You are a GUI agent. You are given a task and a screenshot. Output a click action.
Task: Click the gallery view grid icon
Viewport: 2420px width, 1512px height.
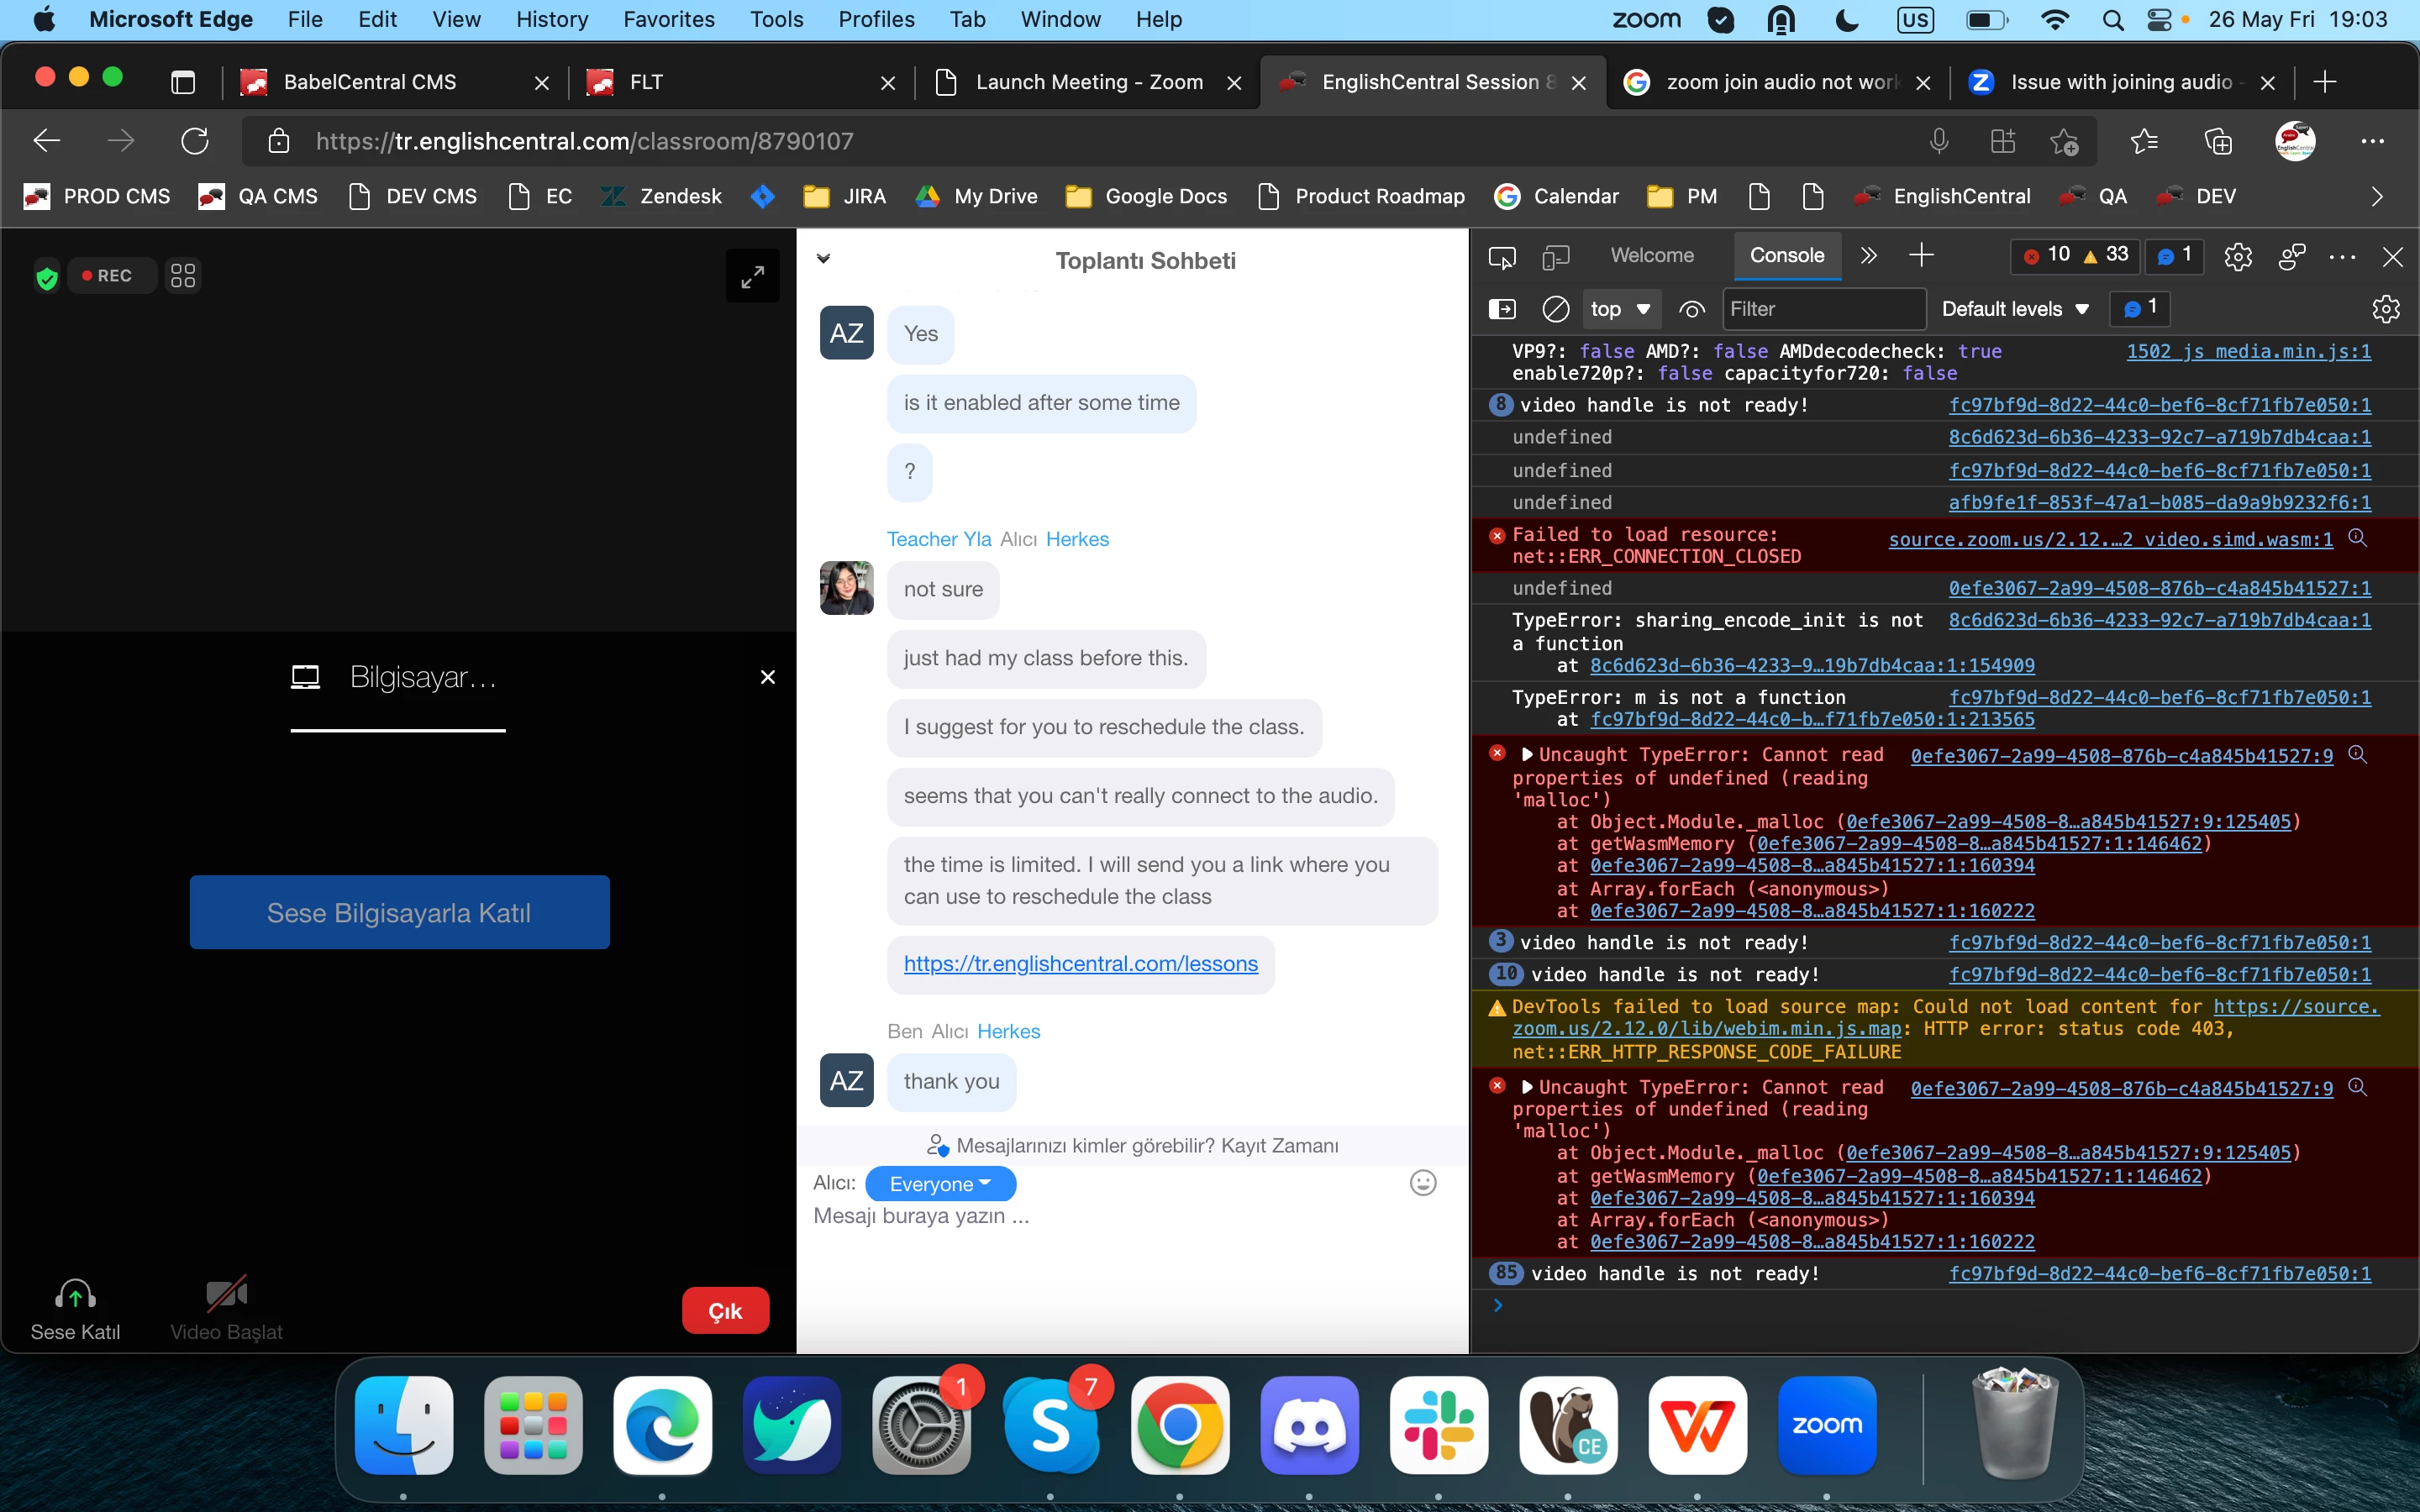(183, 276)
